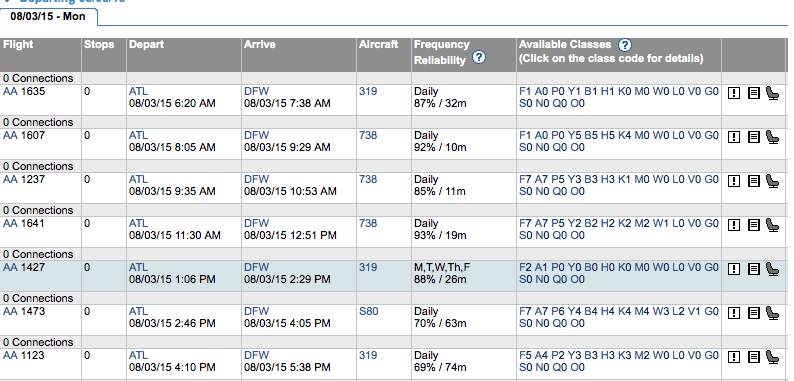Click the F1 class code of AA 1635
Image resolution: width=794 pixels, height=381 pixels.
pos(525,92)
